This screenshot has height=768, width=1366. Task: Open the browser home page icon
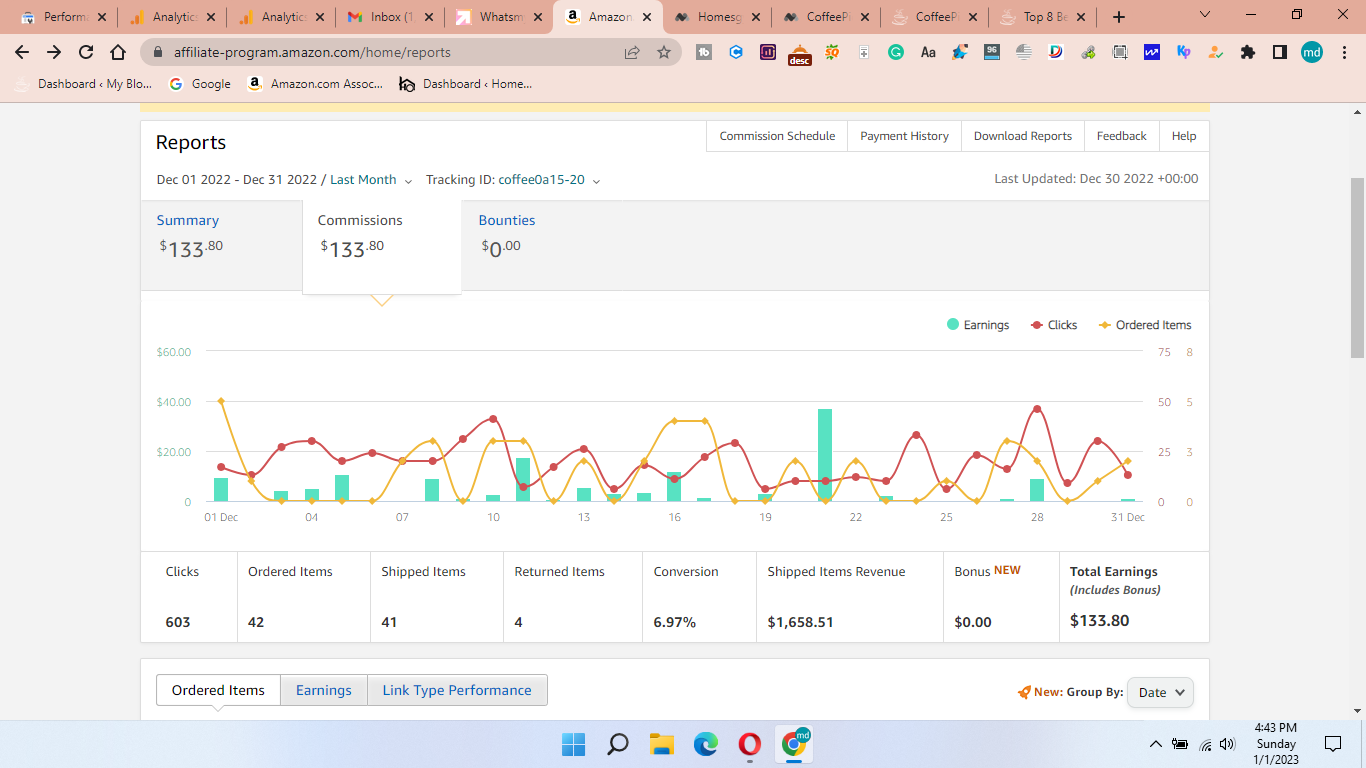point(118,52)
